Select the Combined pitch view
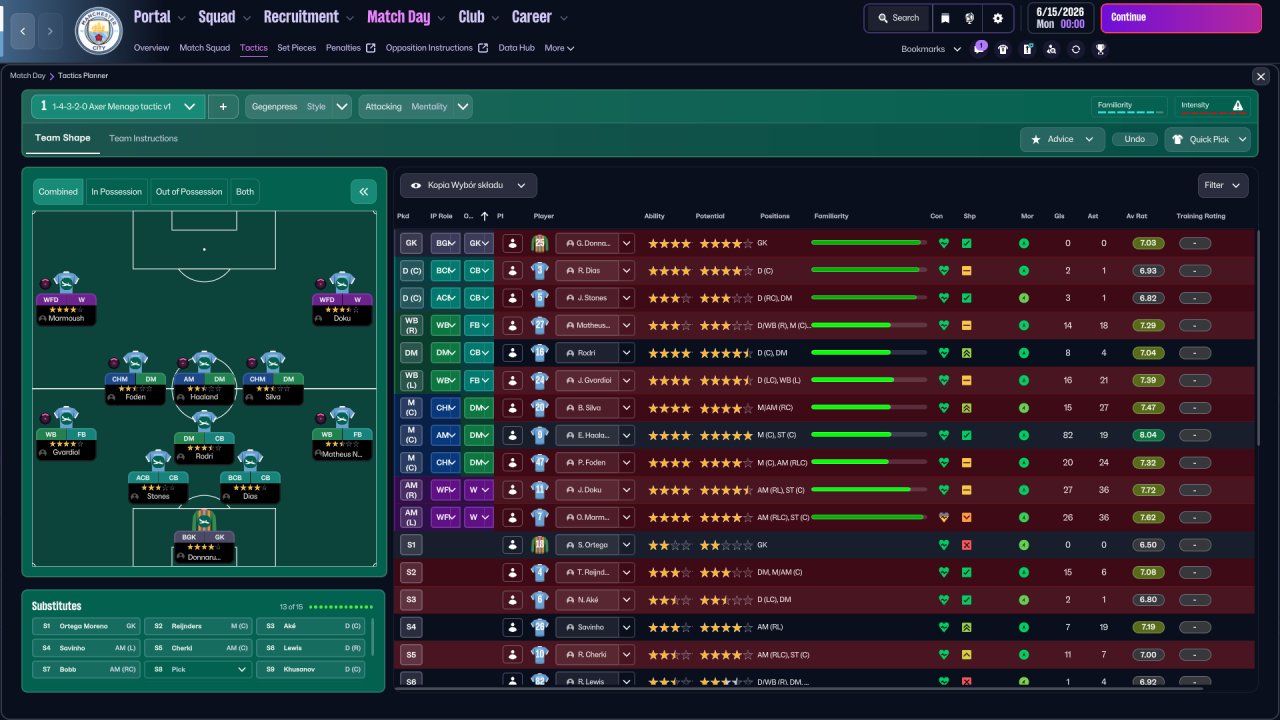This screenshot has height=720, width=1280. [58, 192]
